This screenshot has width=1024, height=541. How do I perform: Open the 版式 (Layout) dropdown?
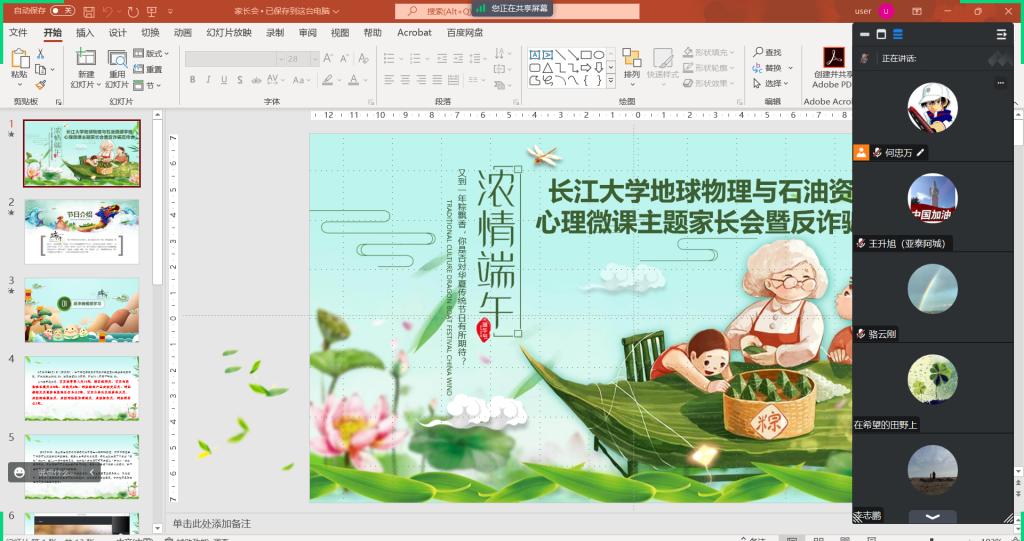pos(152,53)
